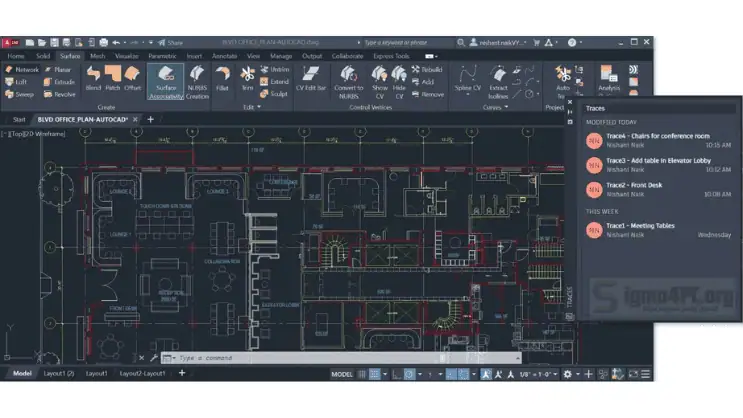The image size is (743, 418).
Task: Open the Start tab
Action: point(19,119)
